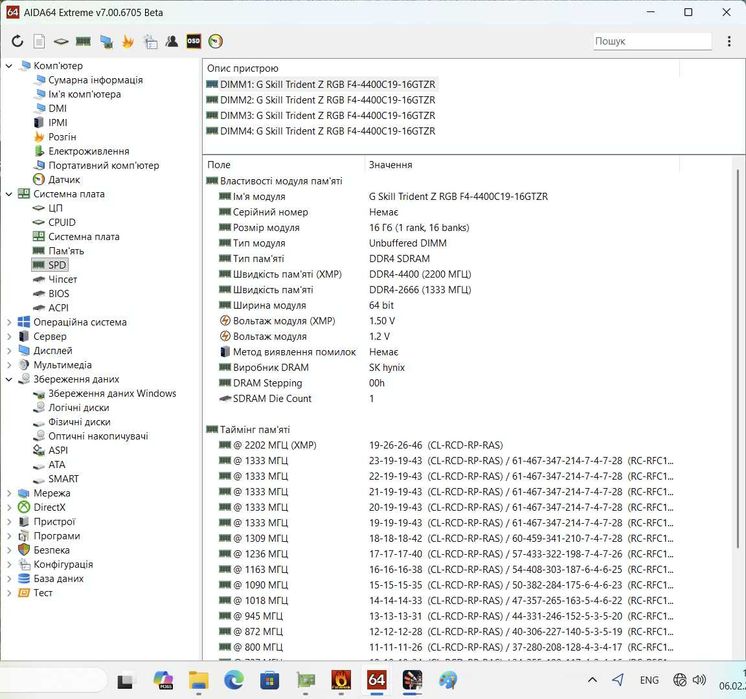
Task: Select DIMM1 G Skill Trident device row
Action: (321, 85)
